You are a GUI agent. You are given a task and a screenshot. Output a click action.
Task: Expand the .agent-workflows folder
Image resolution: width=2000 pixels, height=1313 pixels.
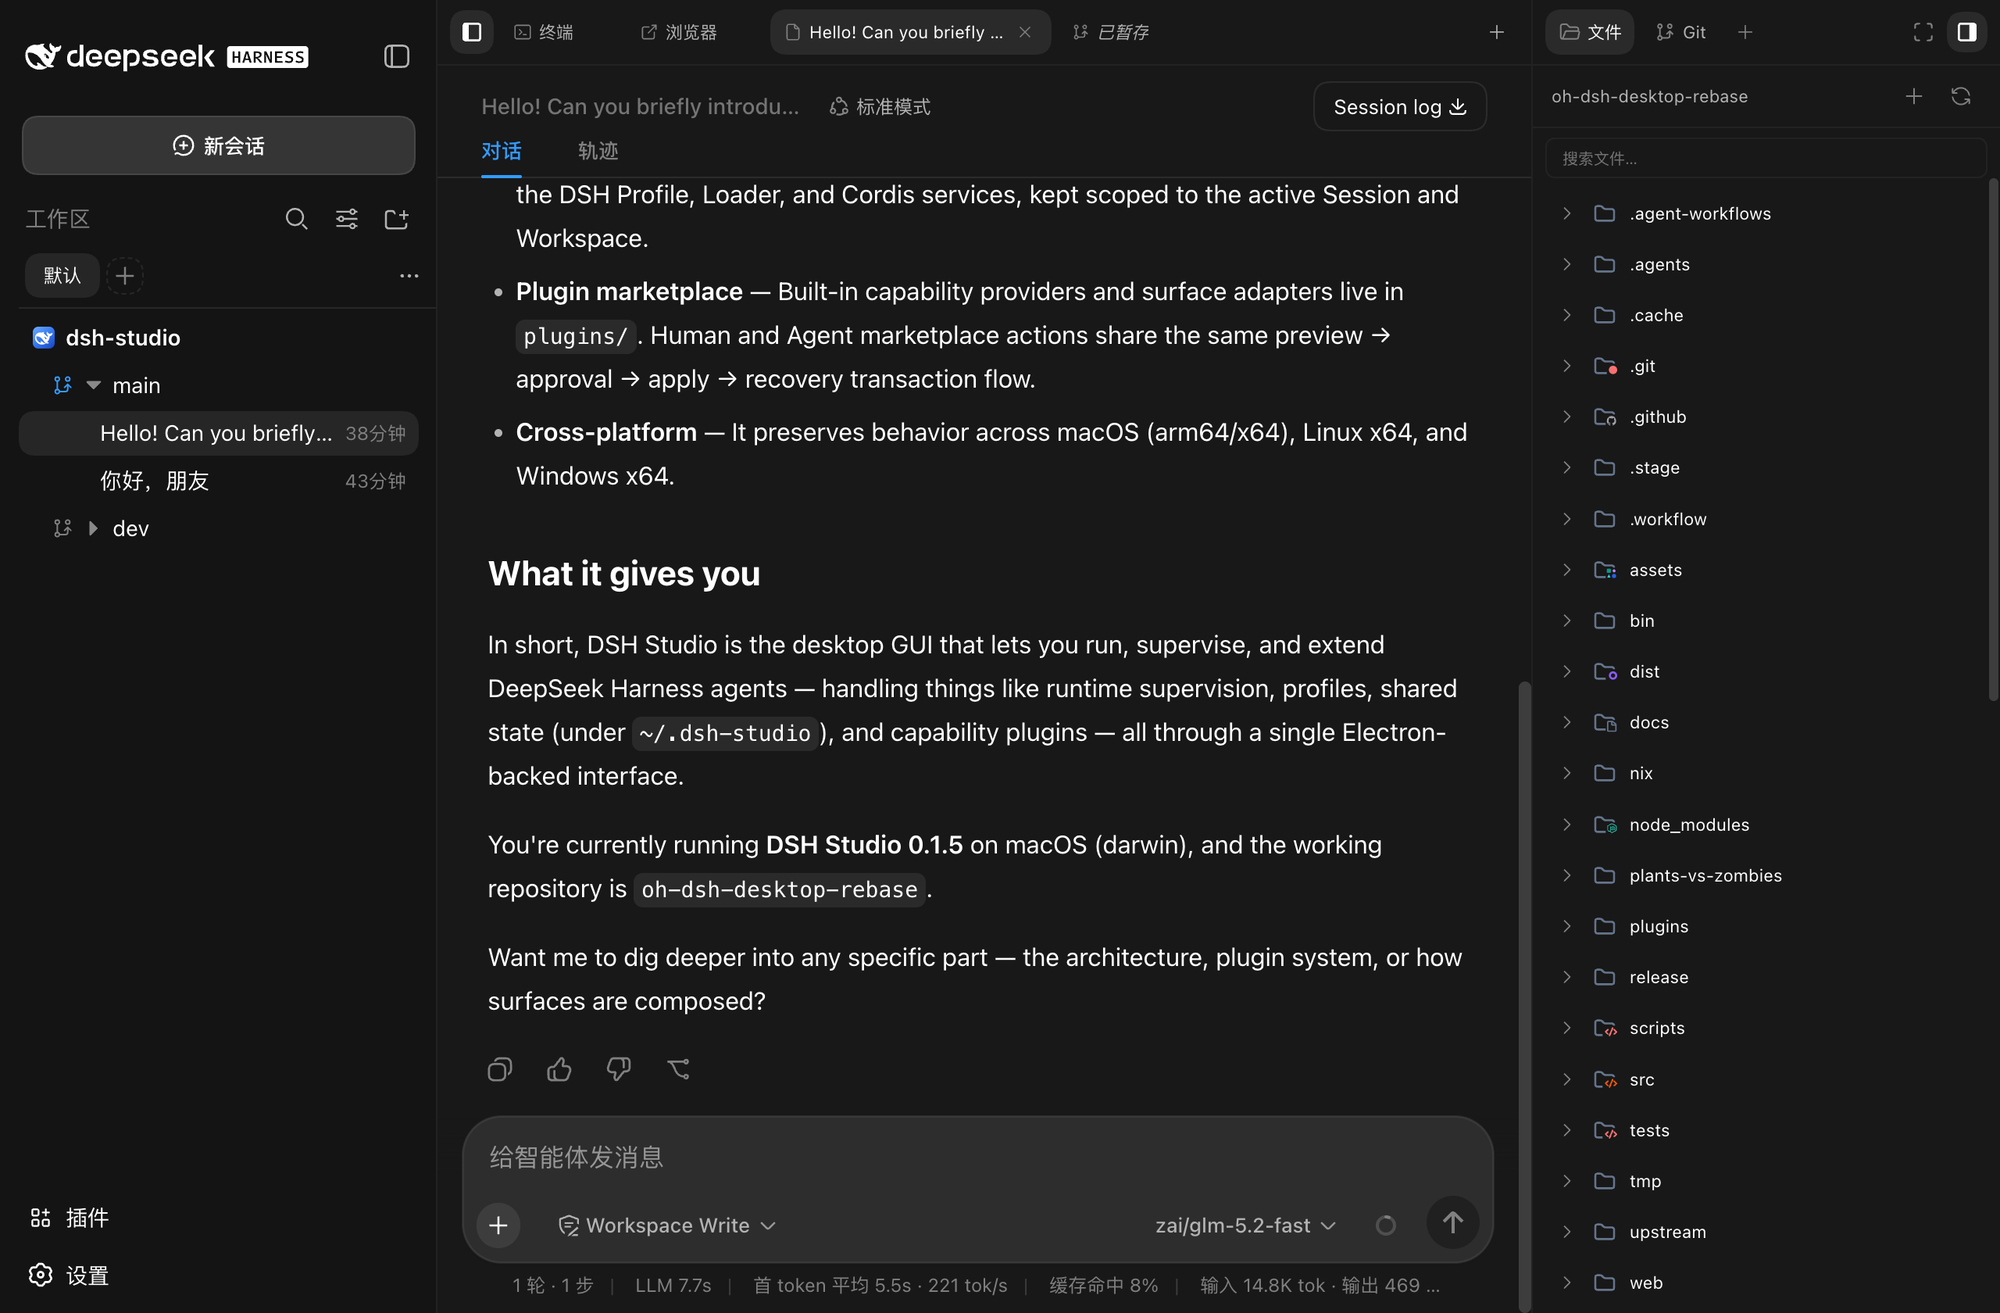1567,213
